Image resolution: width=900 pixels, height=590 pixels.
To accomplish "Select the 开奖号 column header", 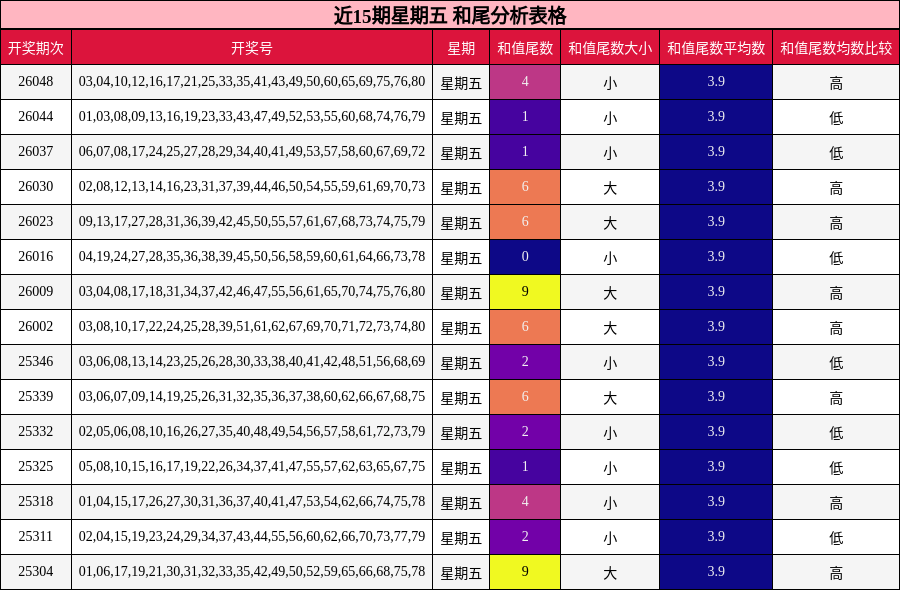I will [x=250, y=45].
